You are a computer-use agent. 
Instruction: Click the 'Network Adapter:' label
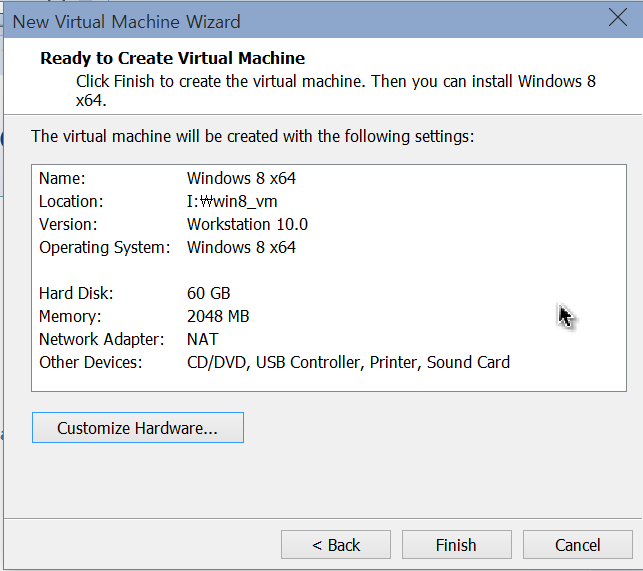pos(102,339)
